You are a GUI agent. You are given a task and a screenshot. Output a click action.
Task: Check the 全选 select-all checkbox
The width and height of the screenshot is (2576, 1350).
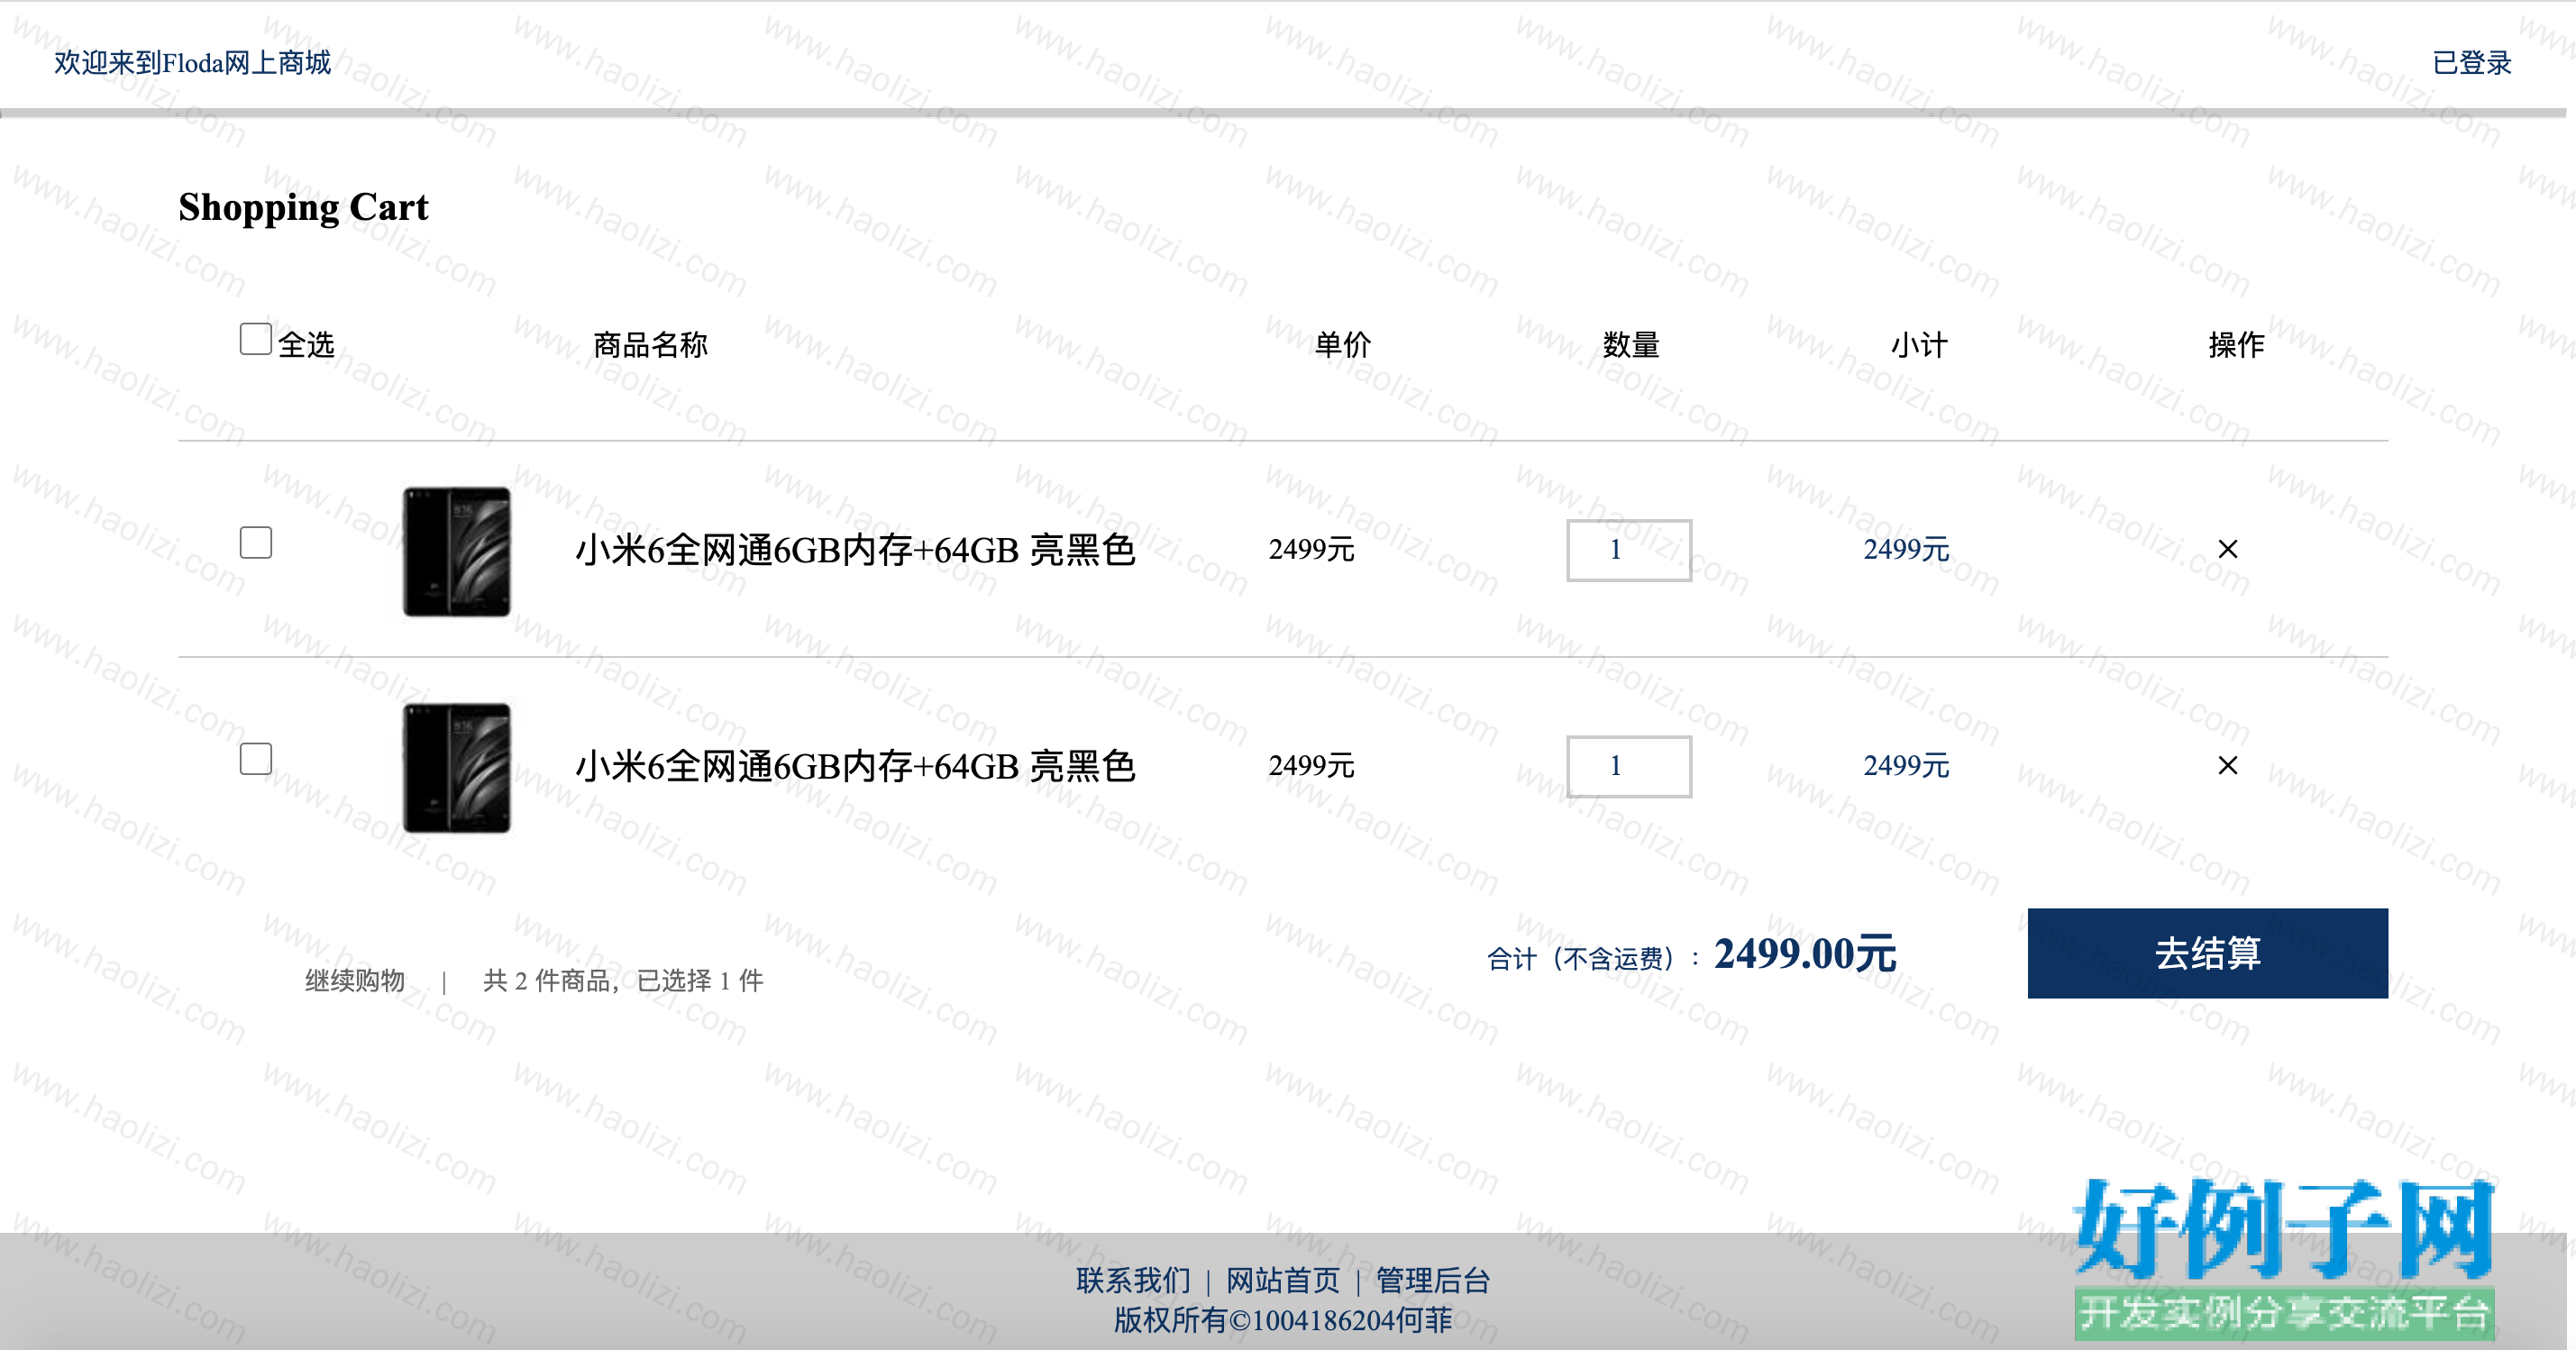tap(256, 339)
